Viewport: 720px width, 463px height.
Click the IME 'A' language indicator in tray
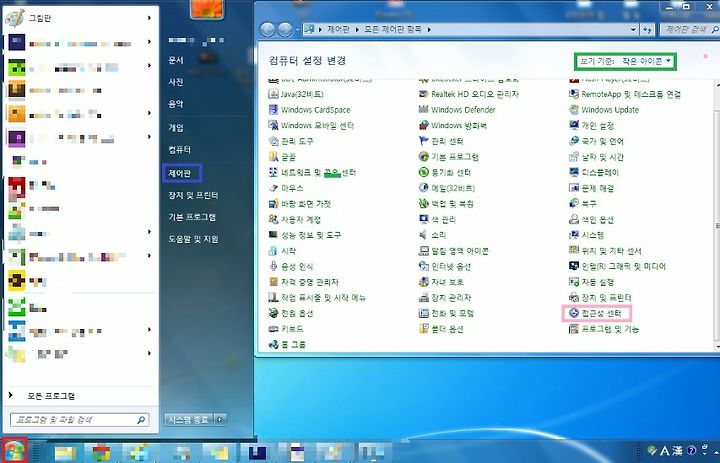point(665,451)
